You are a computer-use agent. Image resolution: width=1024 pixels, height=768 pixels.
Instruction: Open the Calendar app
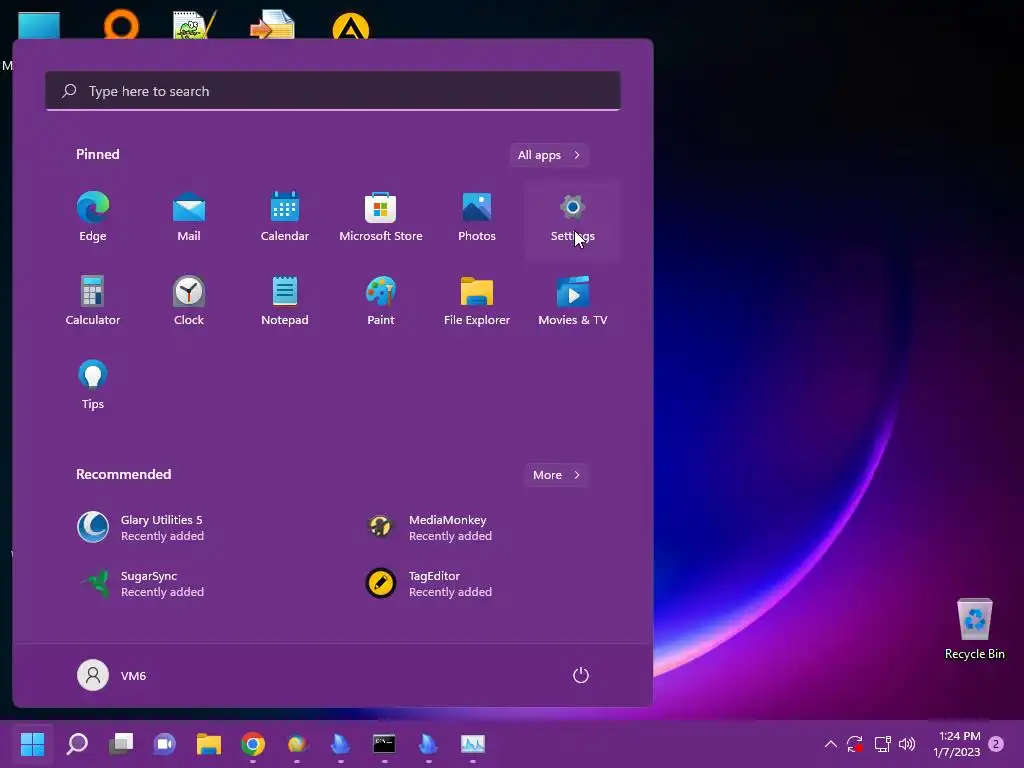click(285, 218)
